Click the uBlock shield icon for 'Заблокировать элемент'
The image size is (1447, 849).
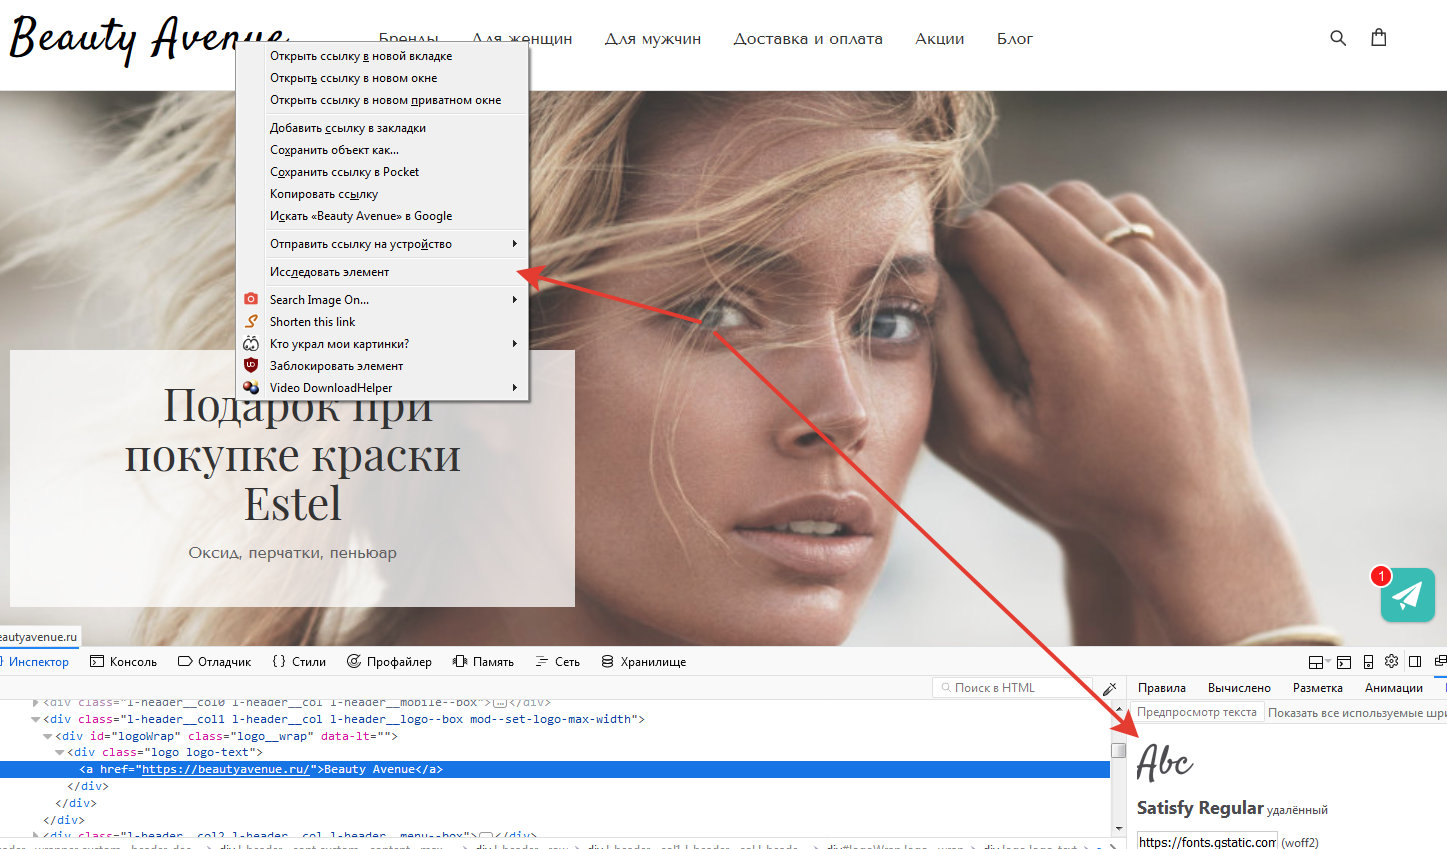[251, 365]
